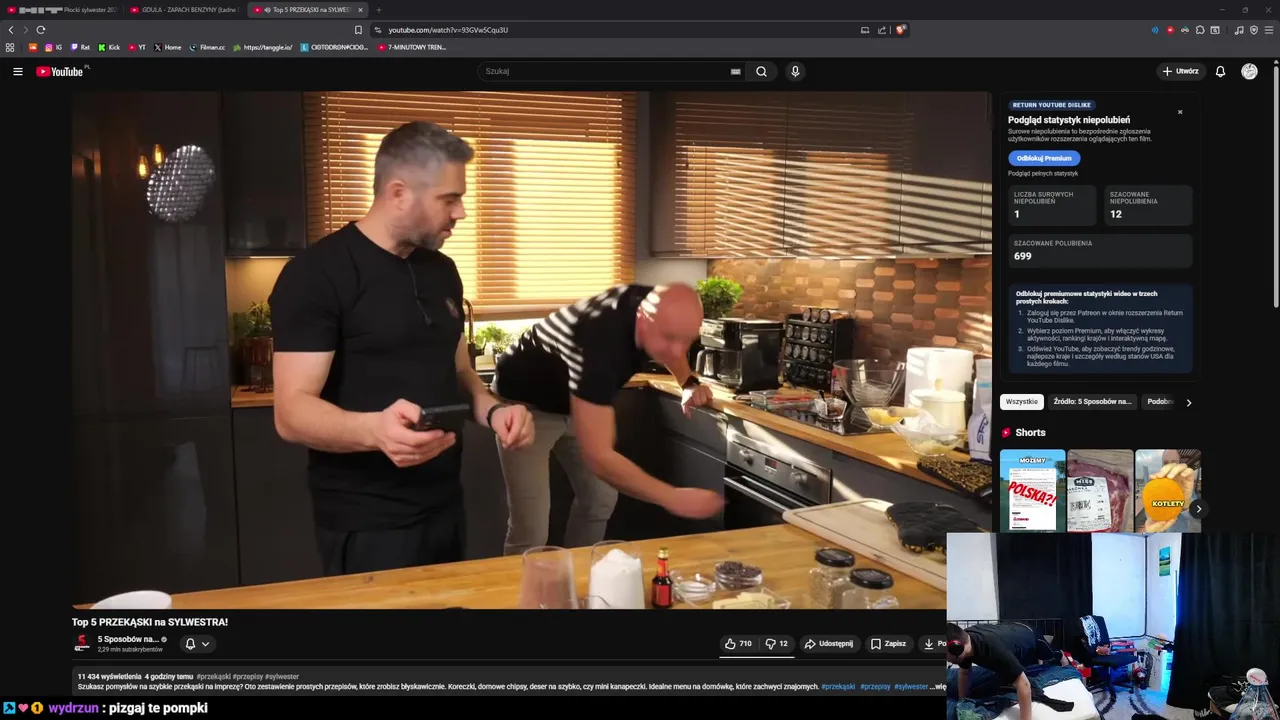The width and height of the screenshot is (1280, 720).
Task: Close Return YouTube Dislike panel
Action: pyautogui.click(x=1180, y=112)
